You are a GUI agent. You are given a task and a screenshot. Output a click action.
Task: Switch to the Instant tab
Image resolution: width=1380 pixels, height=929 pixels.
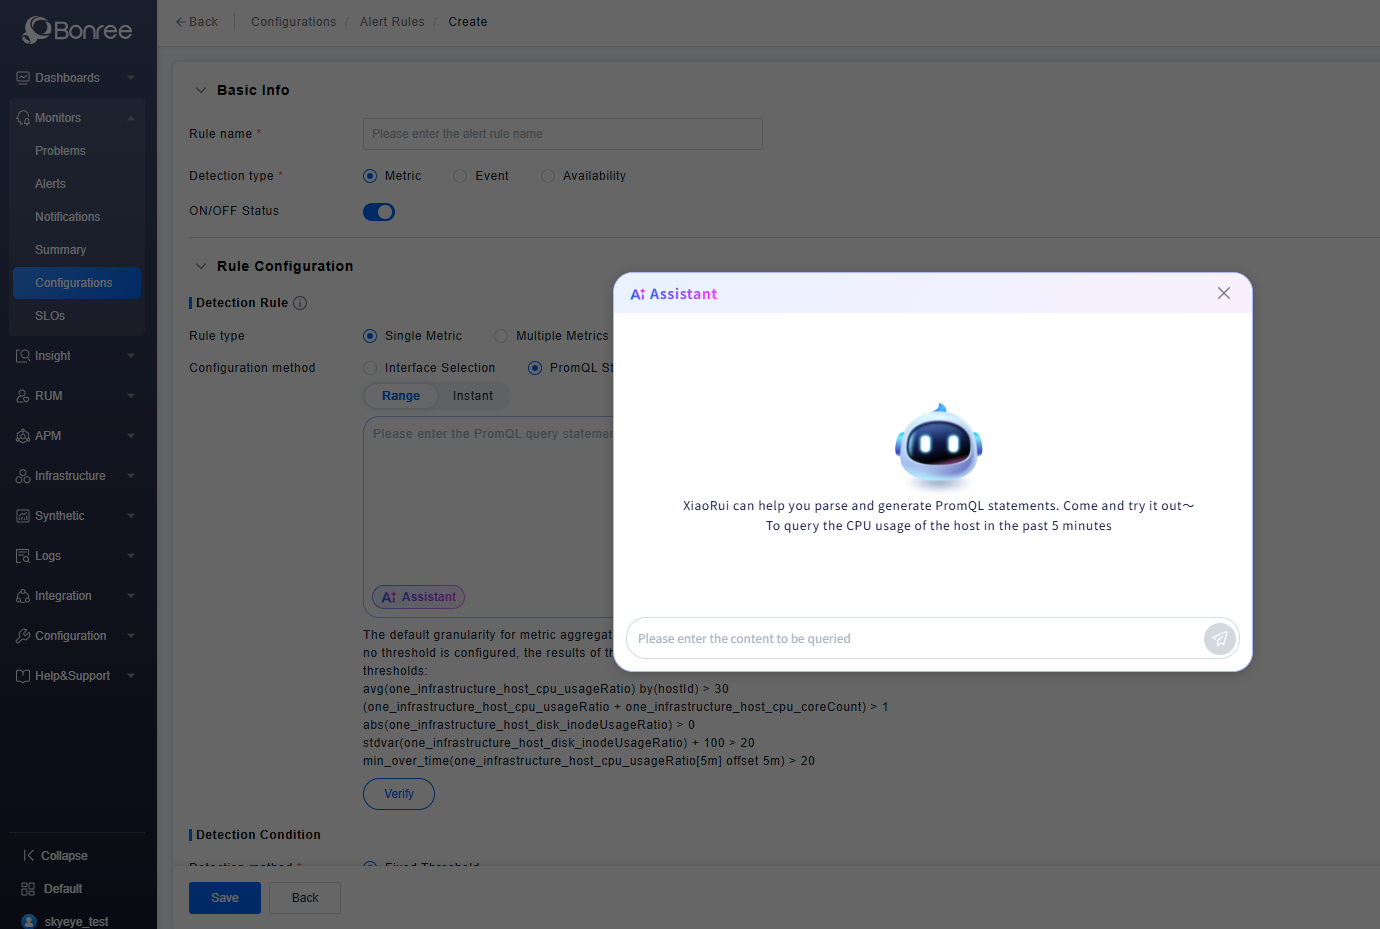coord(472,396)
